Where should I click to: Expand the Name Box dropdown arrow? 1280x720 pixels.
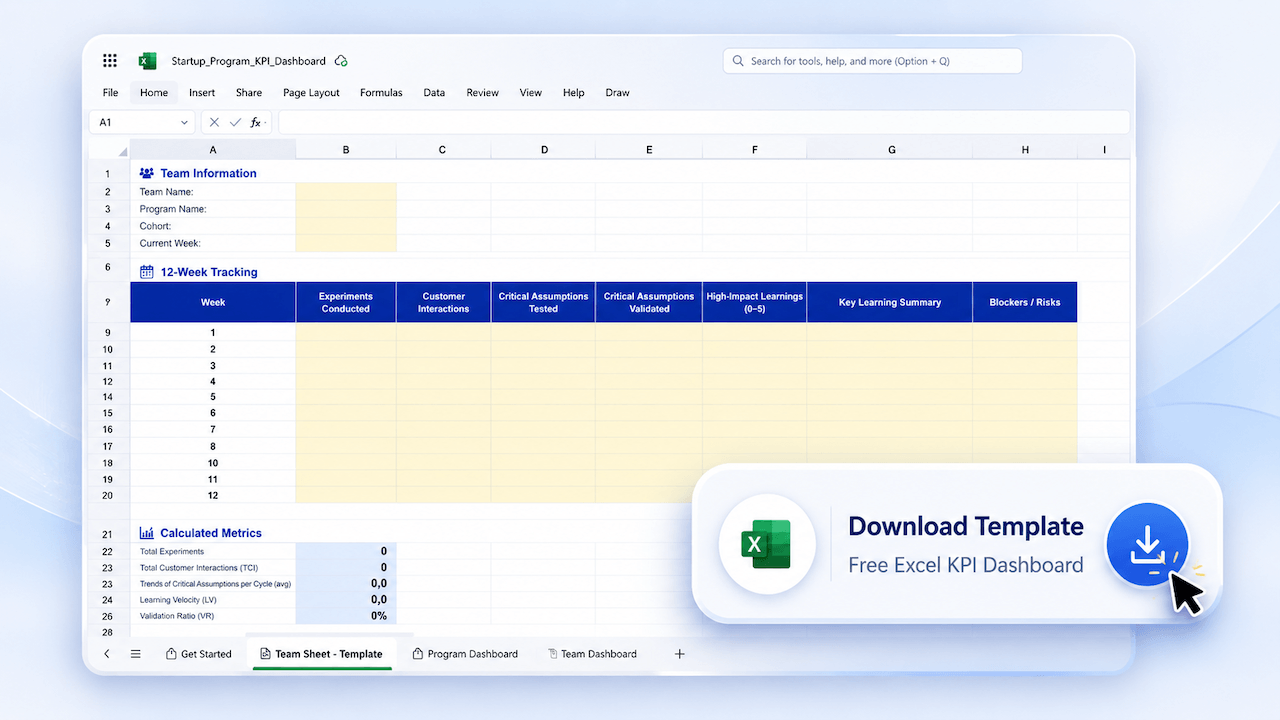pyautogui.click(x=184, y=122)
